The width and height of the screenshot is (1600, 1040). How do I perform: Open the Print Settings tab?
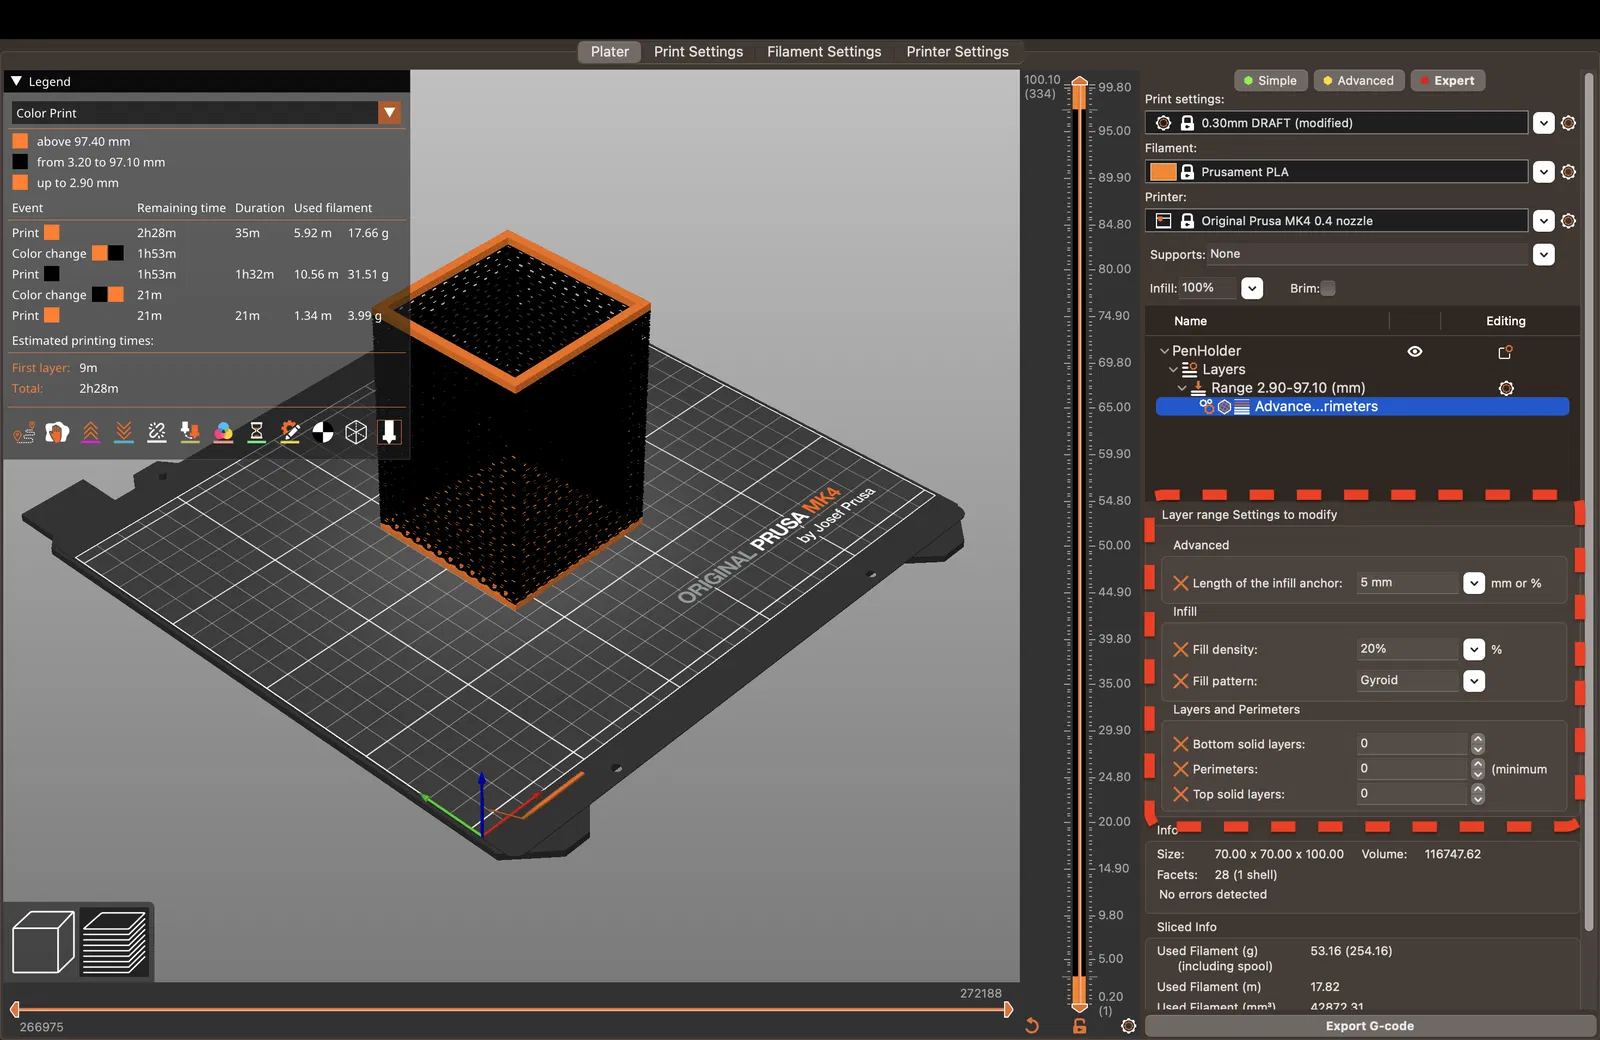coord(698,52)
